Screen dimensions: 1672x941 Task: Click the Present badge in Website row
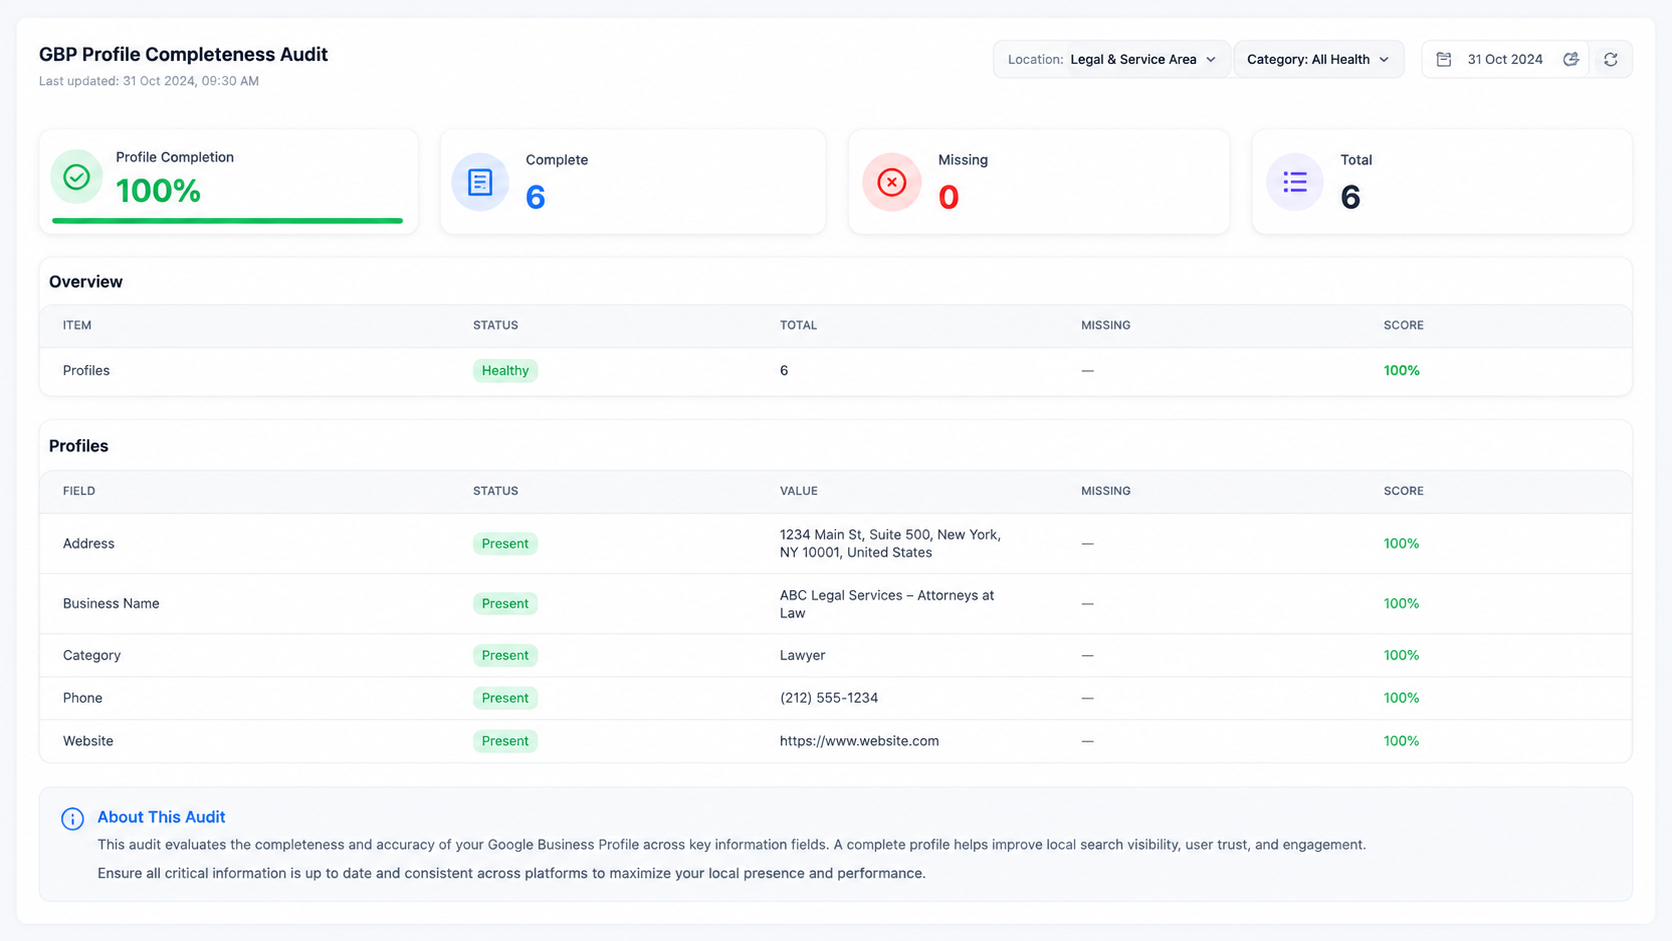point(505,741)
